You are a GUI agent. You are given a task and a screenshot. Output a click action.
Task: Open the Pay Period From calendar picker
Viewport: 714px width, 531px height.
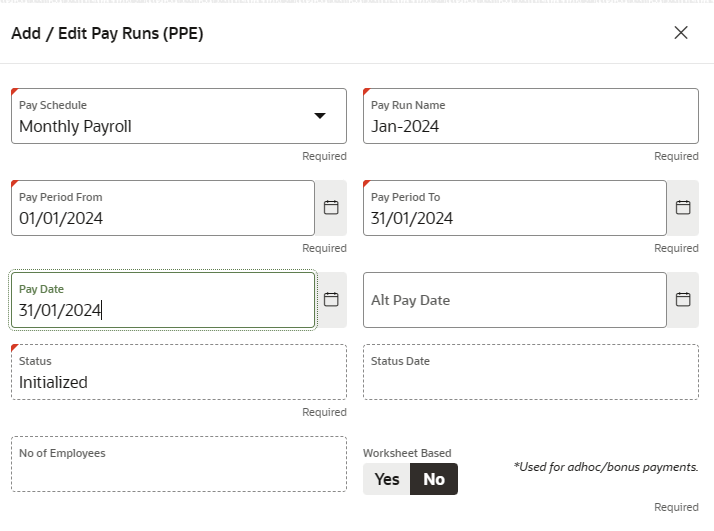pos(331,208)
